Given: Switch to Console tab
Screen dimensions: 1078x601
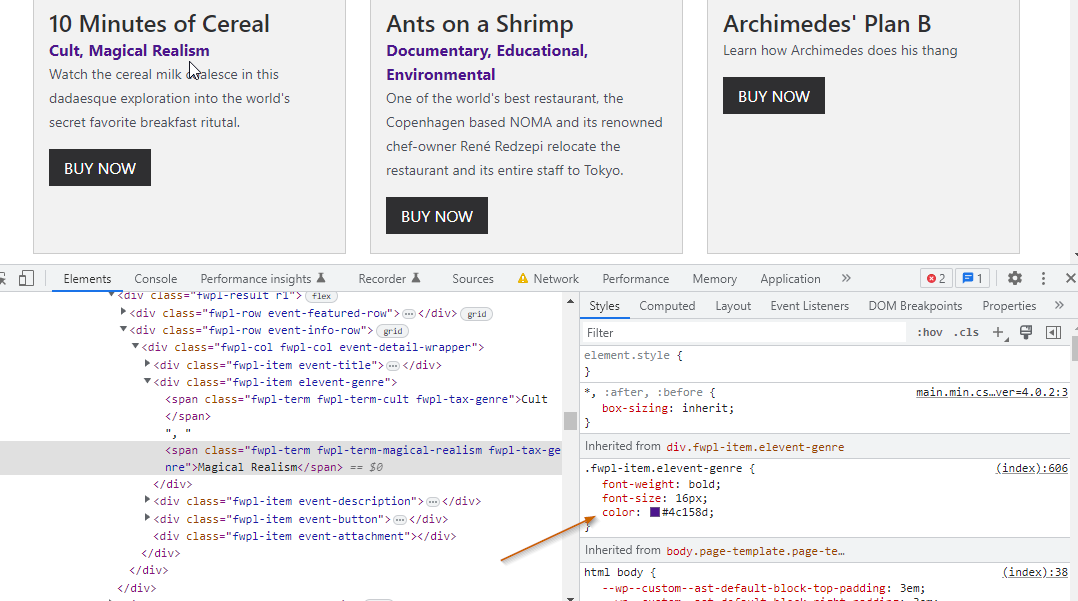Looking at the screenshot, I should pos(155,278).
